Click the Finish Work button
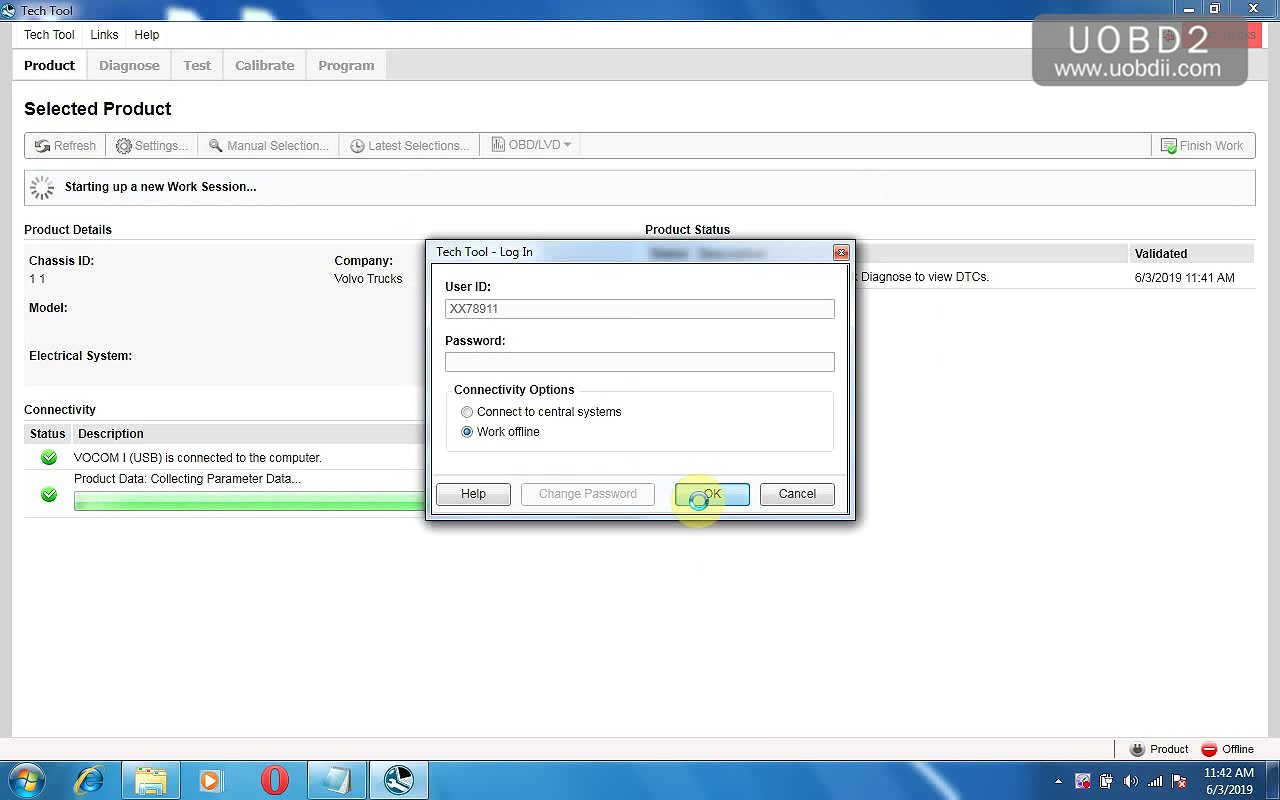This screenshot has width=1280, height=800. (x=1202, y=145)
